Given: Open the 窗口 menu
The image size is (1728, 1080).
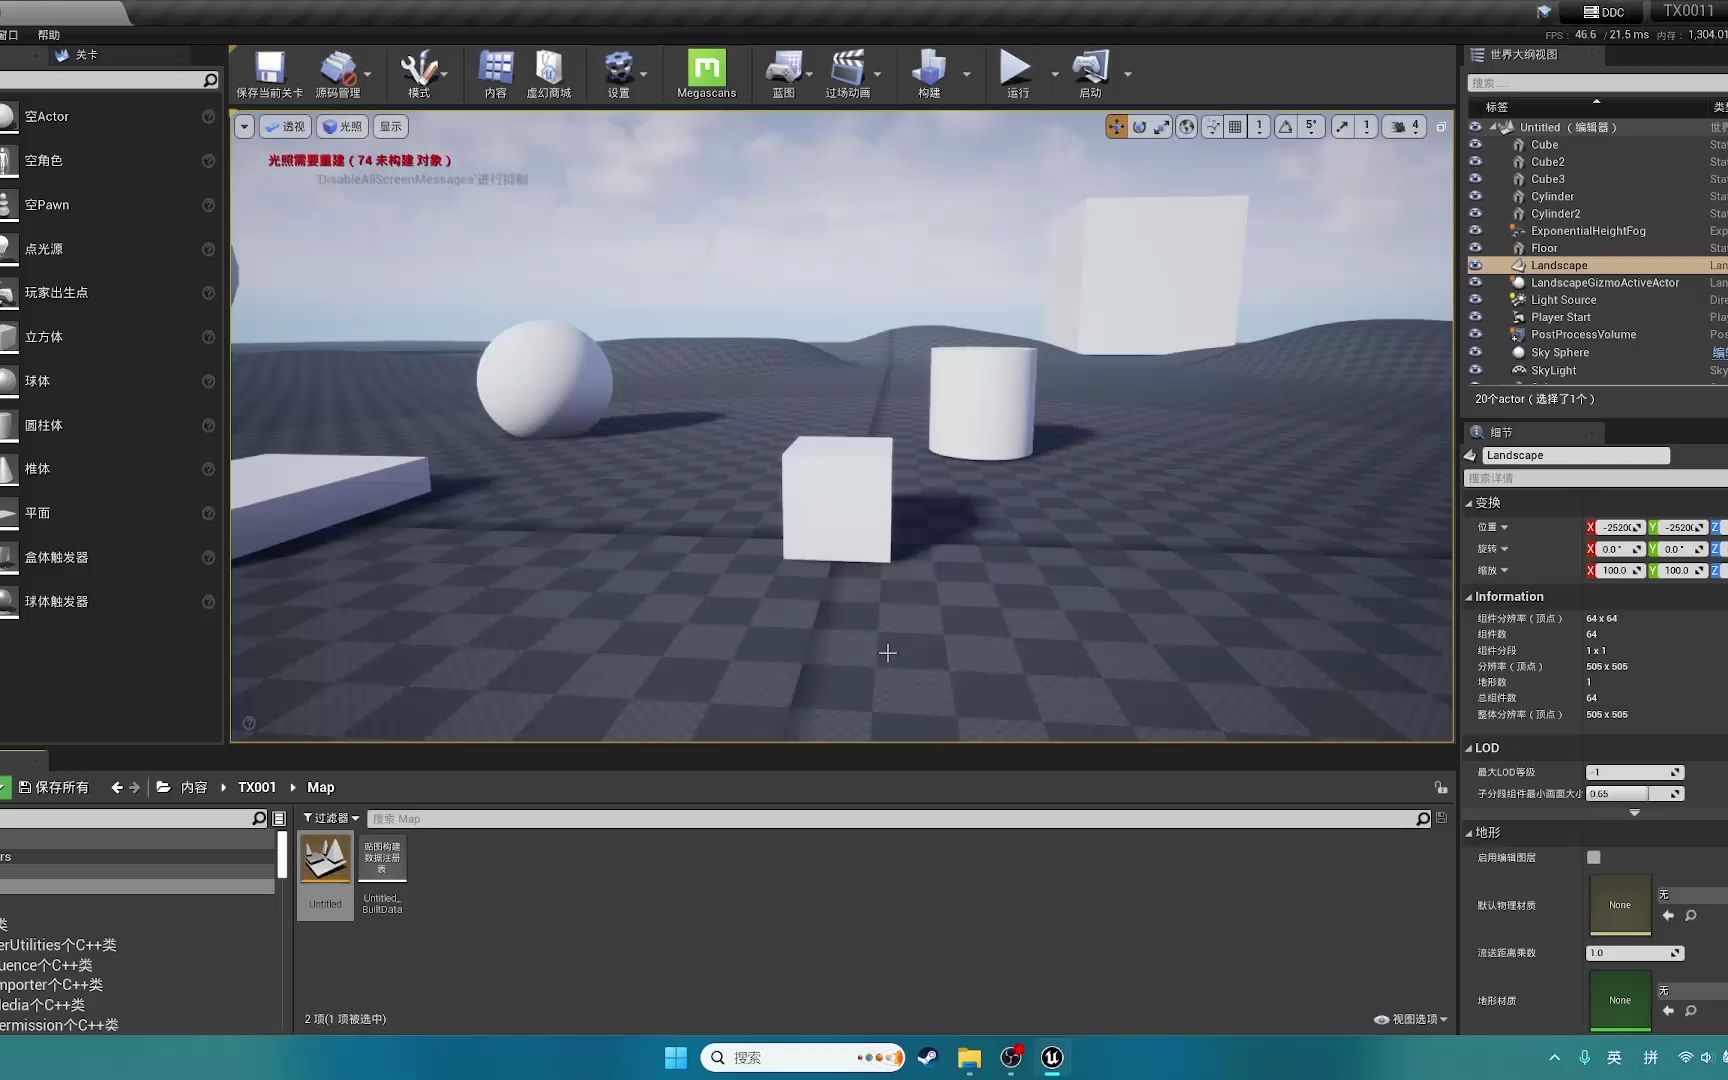Looking at the screenshot, I should pos(8,33).
